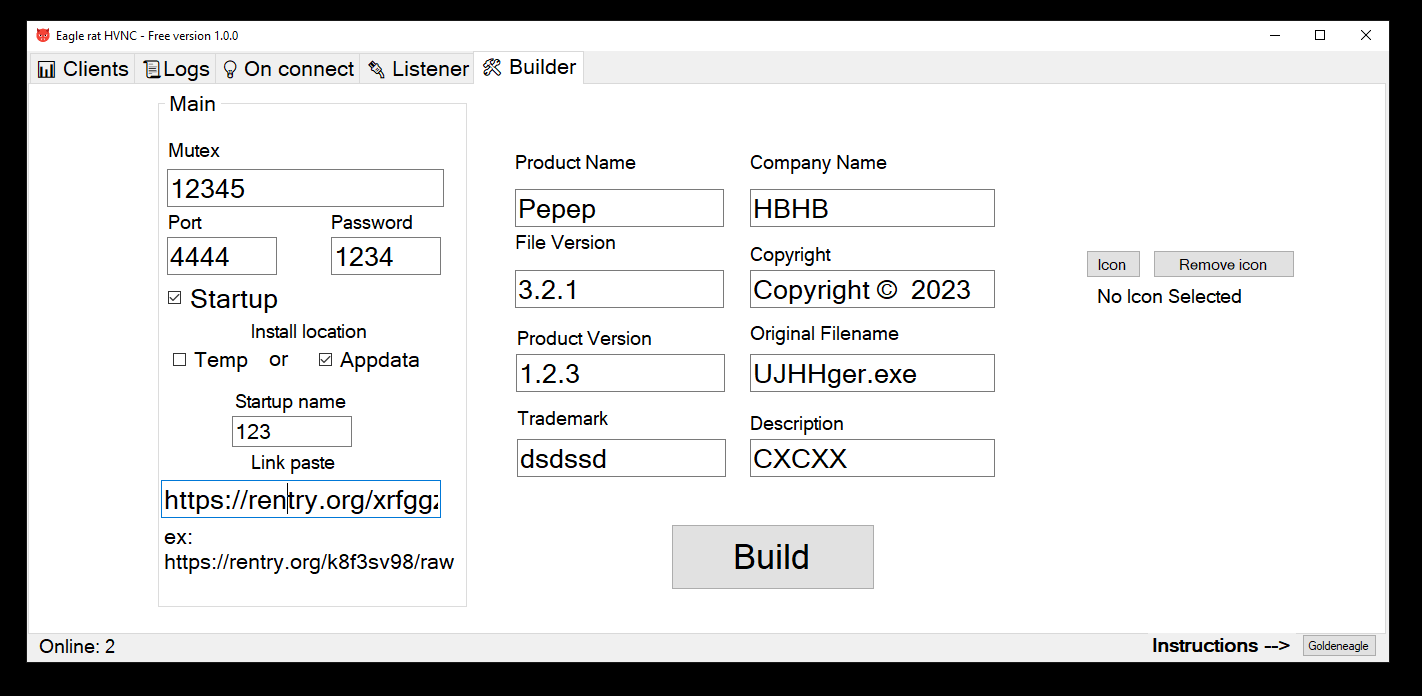Viewport: 1422px width, 696px height.
Task: Focus the Port input field
Action: [x=222, y=256]
